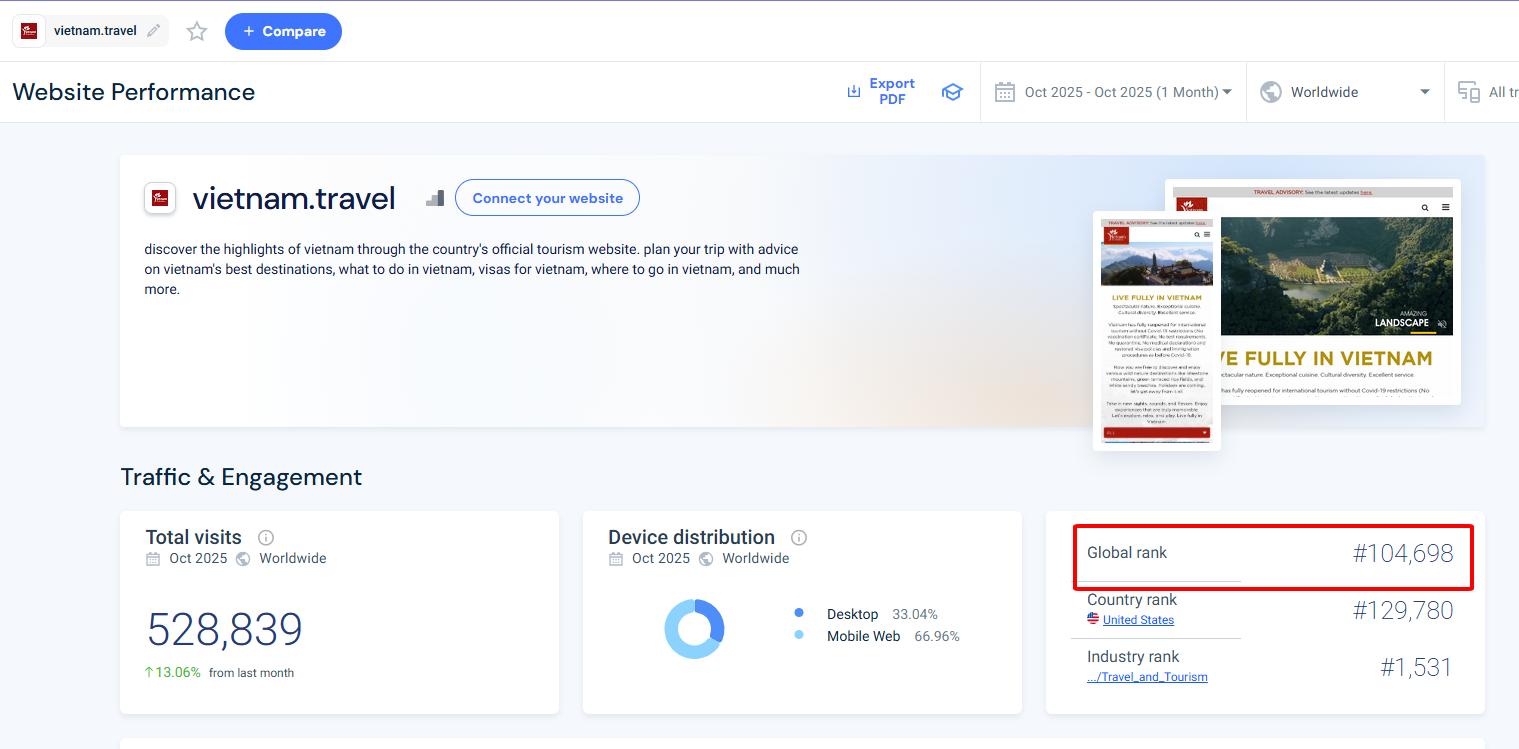1519x749 pixels.
Task: Toggle the Desktop legend dot
Action: tap(797, 614)
